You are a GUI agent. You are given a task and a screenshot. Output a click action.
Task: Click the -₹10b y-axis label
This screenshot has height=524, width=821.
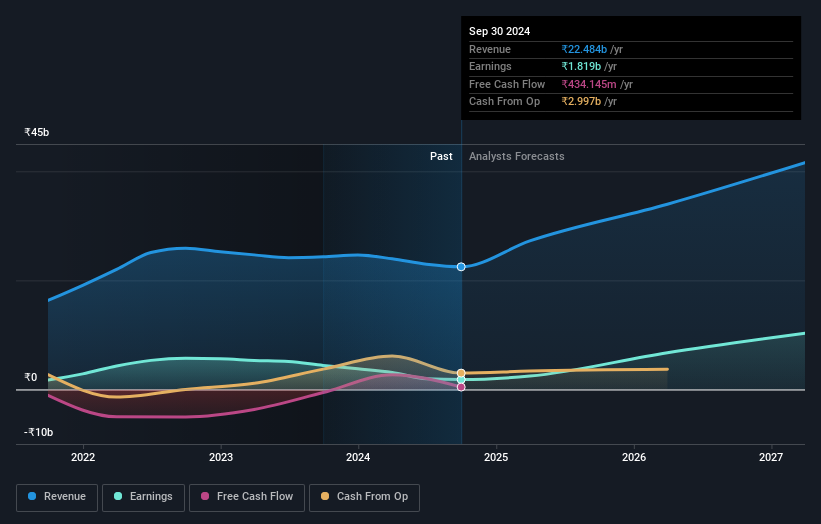tap(38, 432)
